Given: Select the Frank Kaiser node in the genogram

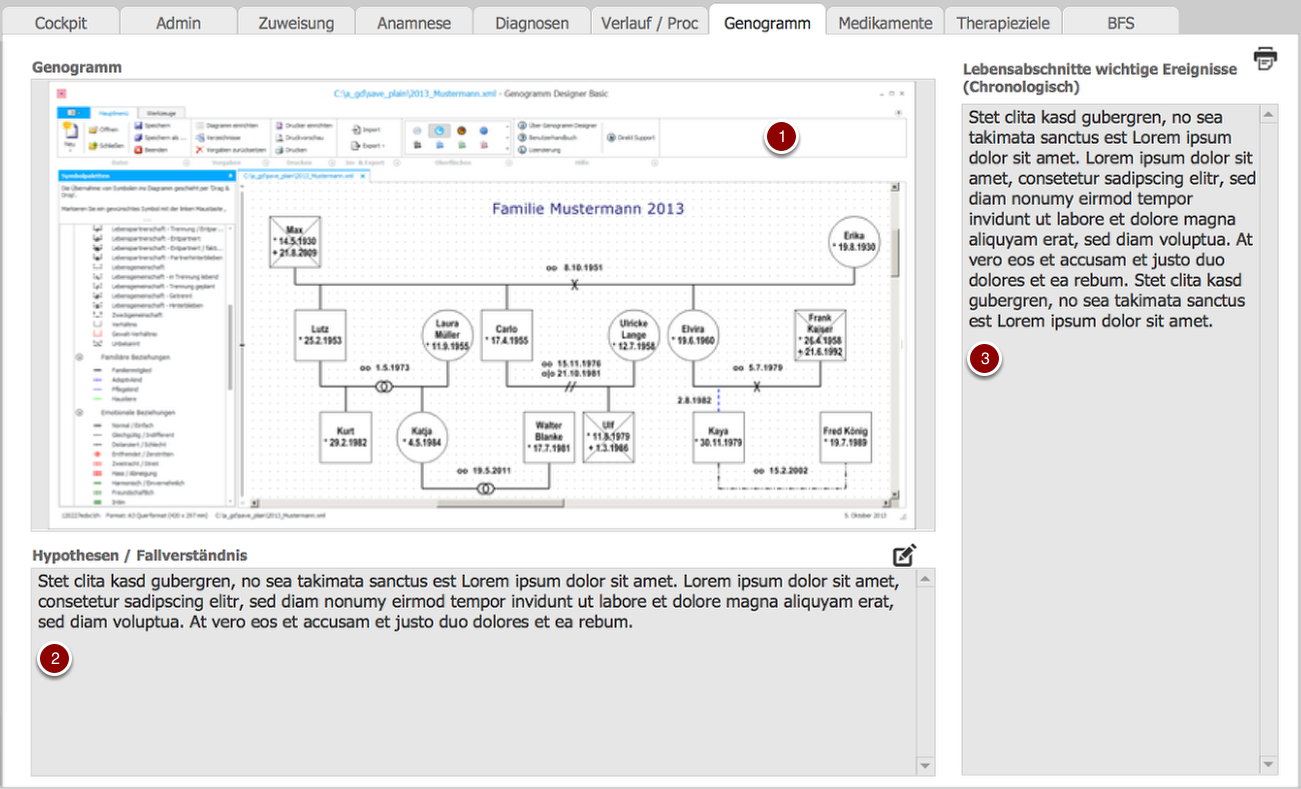Looking at the screenshot, I should click(x=820, y=335).
